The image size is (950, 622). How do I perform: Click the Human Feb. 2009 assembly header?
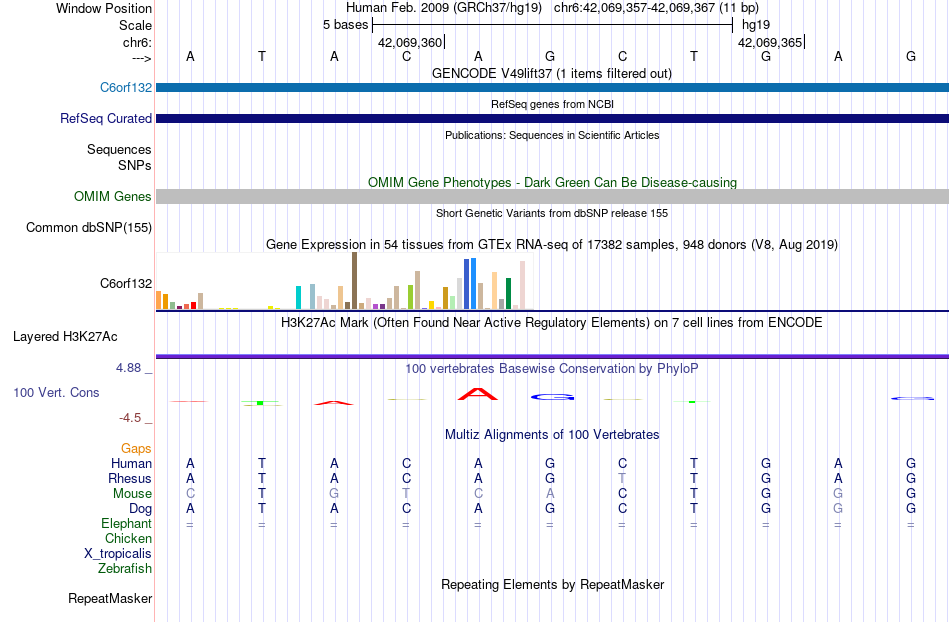[444, 8]
